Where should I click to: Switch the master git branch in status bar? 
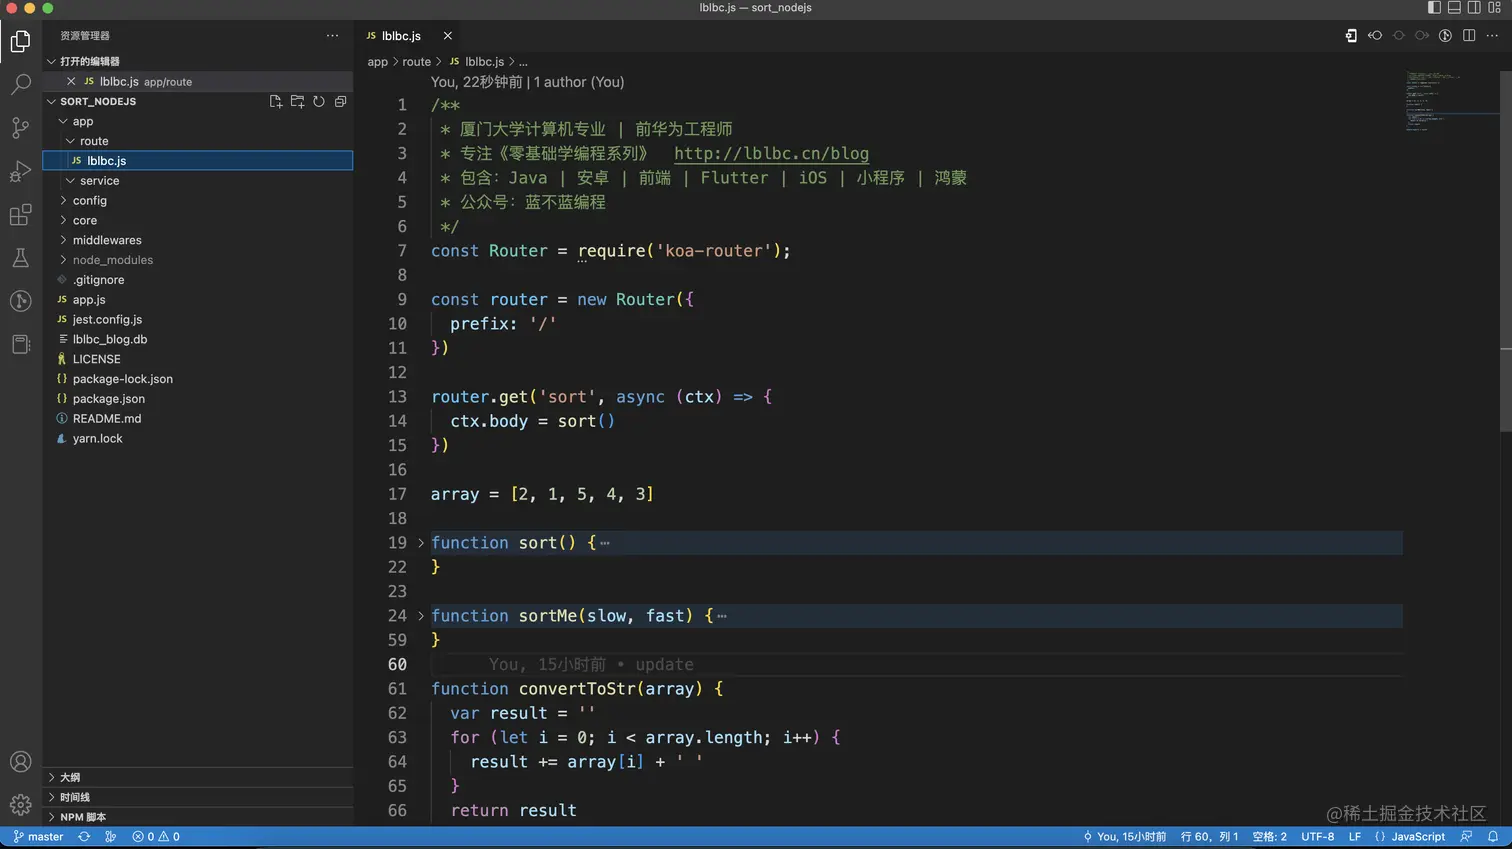click(38, 837)
